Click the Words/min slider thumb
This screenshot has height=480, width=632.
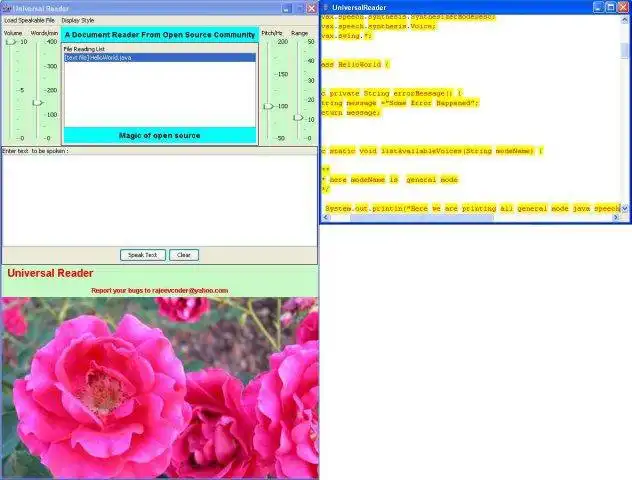tap(37, 103)
